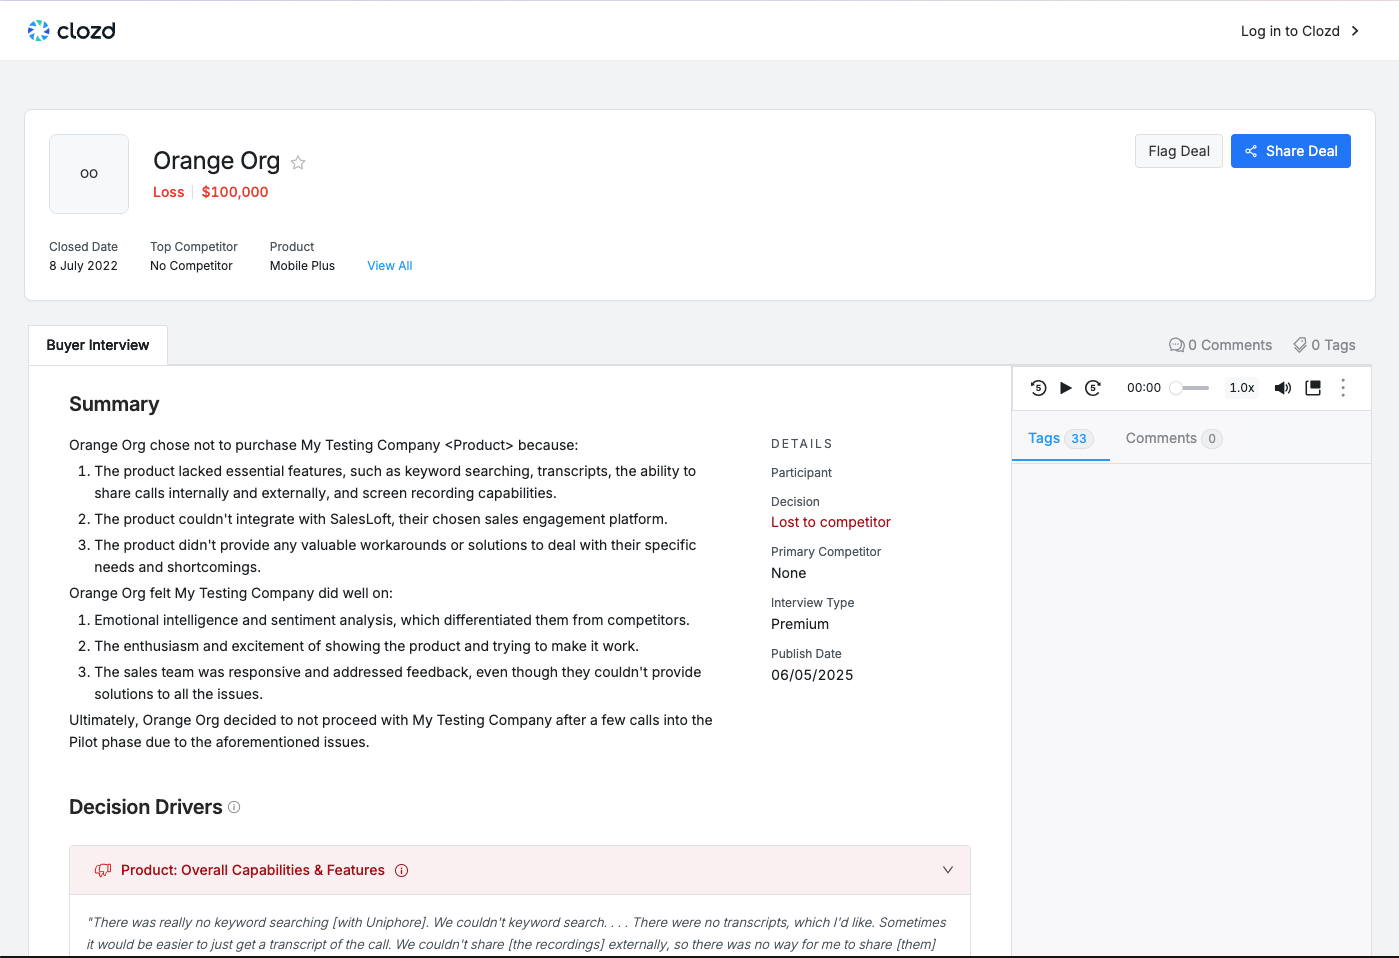Rewind the recording 5 seconds

[x=1039, y=388]
